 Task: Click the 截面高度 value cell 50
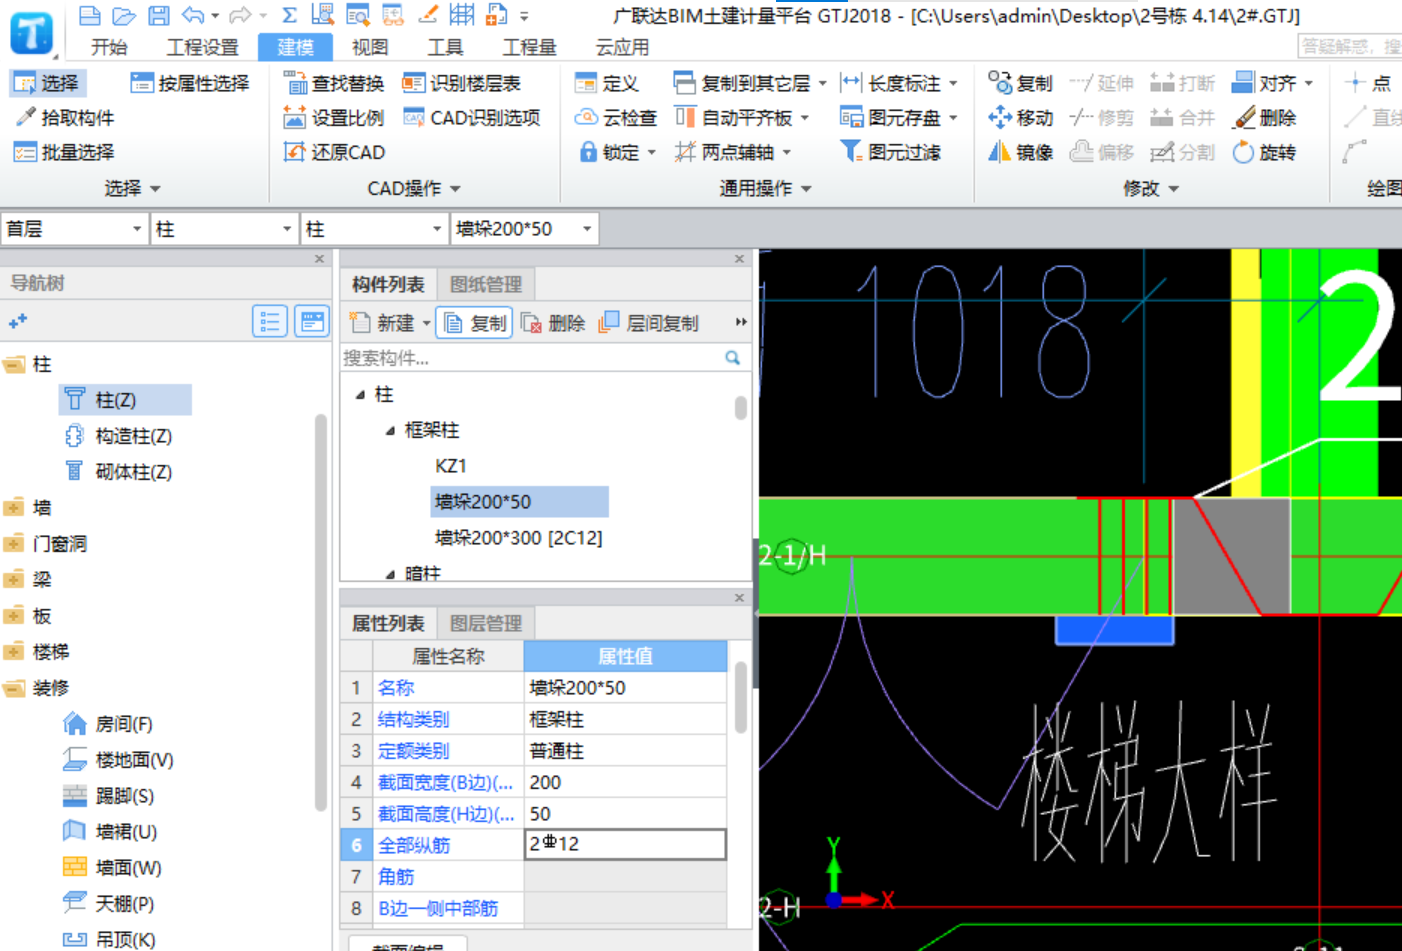(625, 813)
